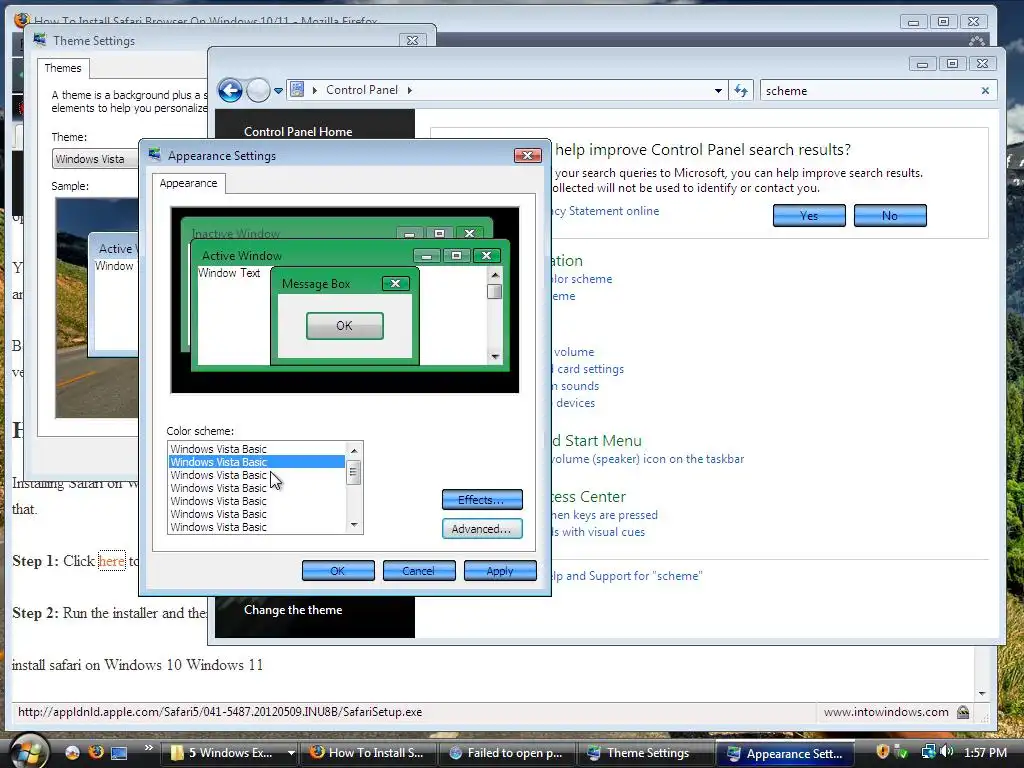Switch to 'Failed to open p...' taskbar button
This screenshot has height=768, width=1024.
[x=506, y=753]
